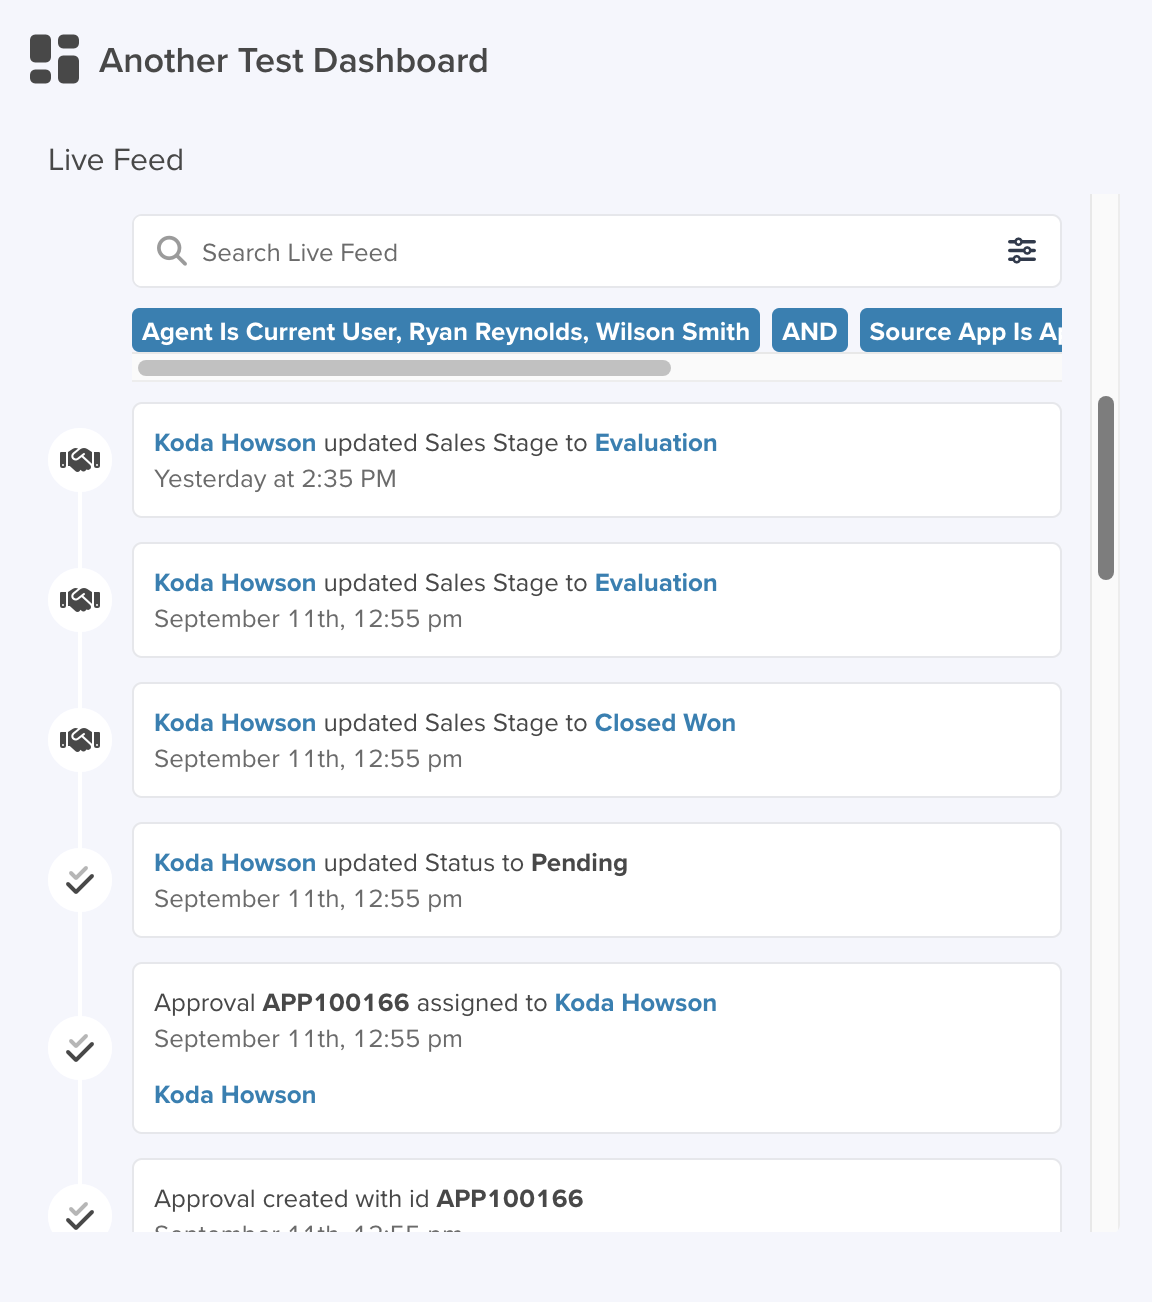Open Koda Howson link in Closed Won entry
The width and height of the screenshot is (1152, 1302).
235,723
